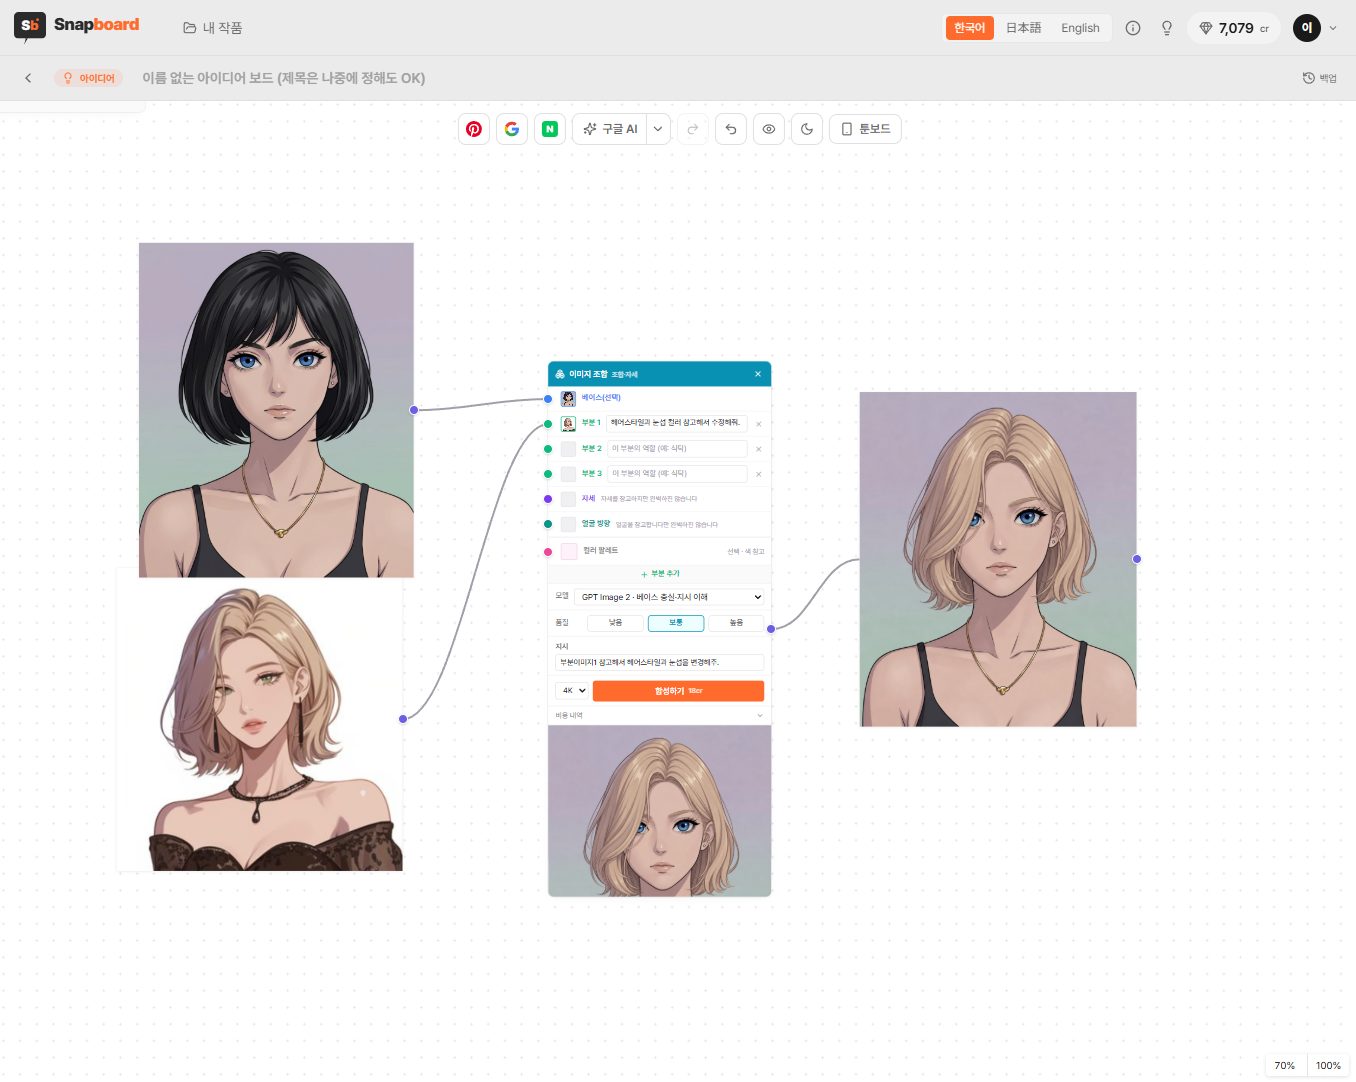Open Pinterest from the canvas toolbar
The image size is (1356, 1082).
(474, 129)
